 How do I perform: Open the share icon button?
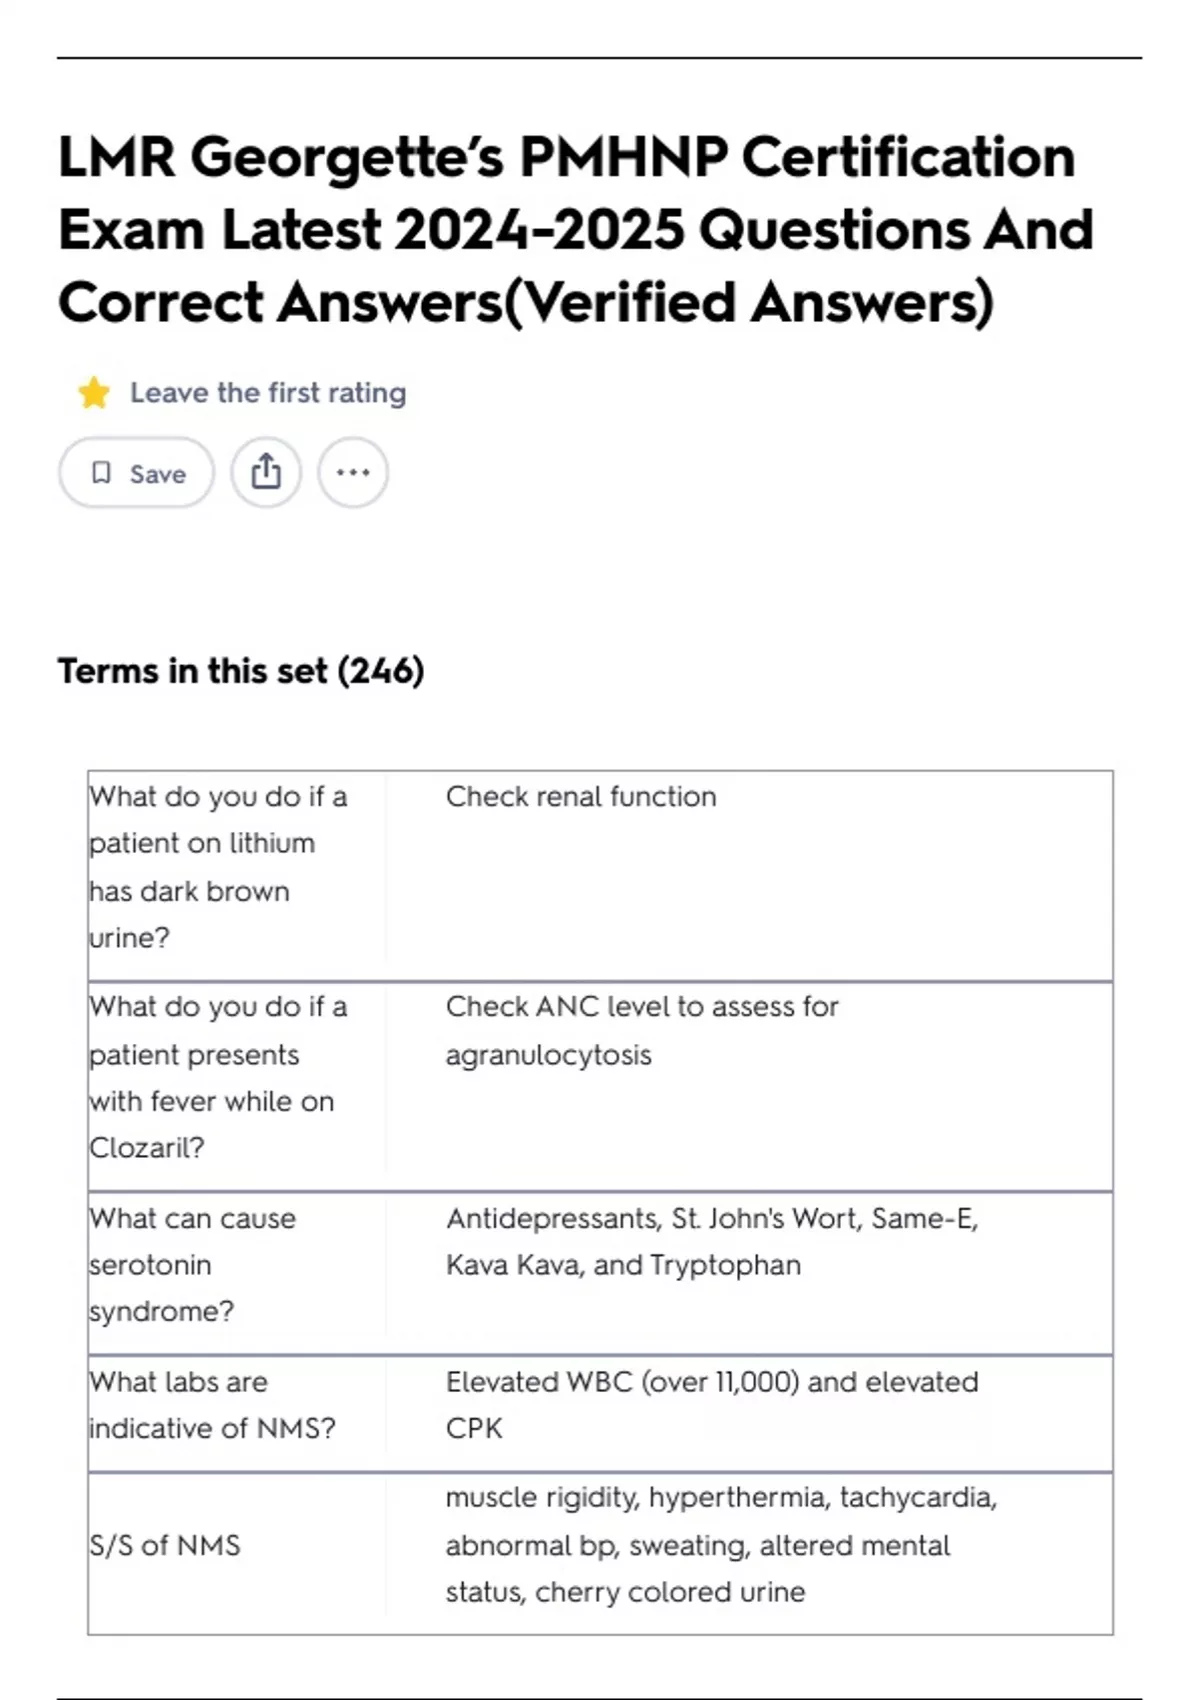(x=266, y=472)
